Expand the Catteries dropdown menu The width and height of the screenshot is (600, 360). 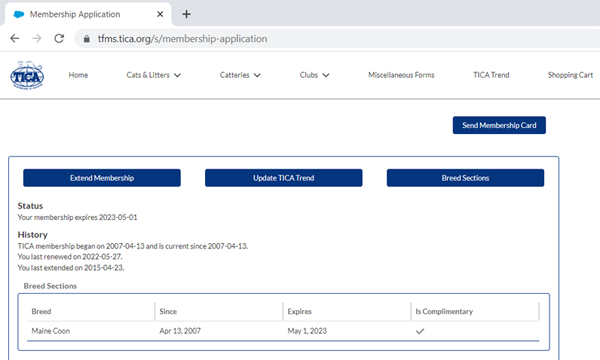240,75
